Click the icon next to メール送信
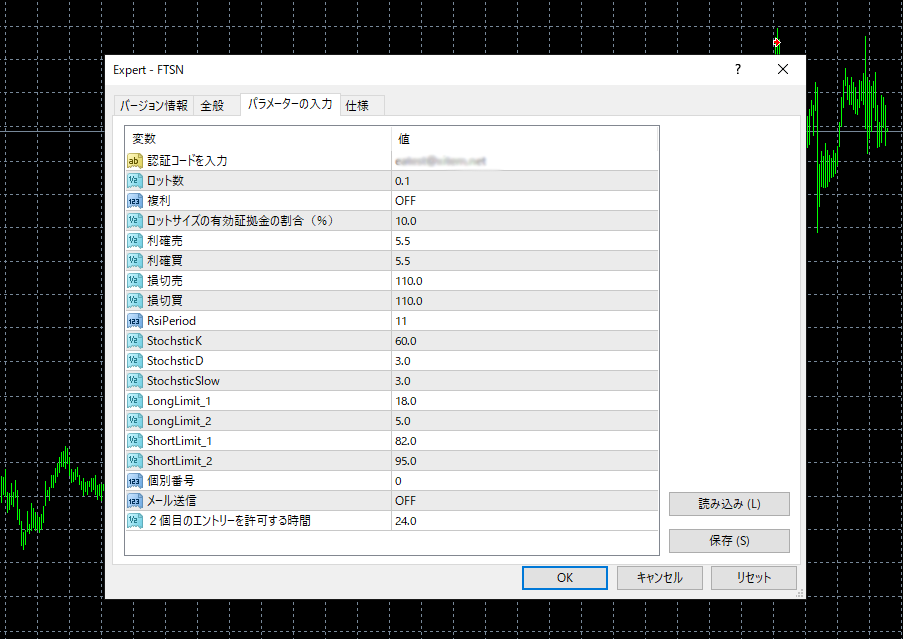This screenshot has width=903, height=639. click(x=135, y=501)
